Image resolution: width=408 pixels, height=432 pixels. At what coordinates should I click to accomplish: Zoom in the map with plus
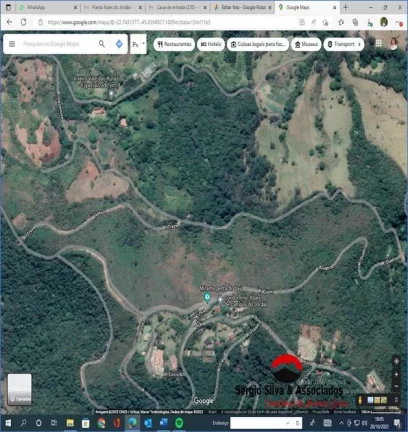[396, 375]
